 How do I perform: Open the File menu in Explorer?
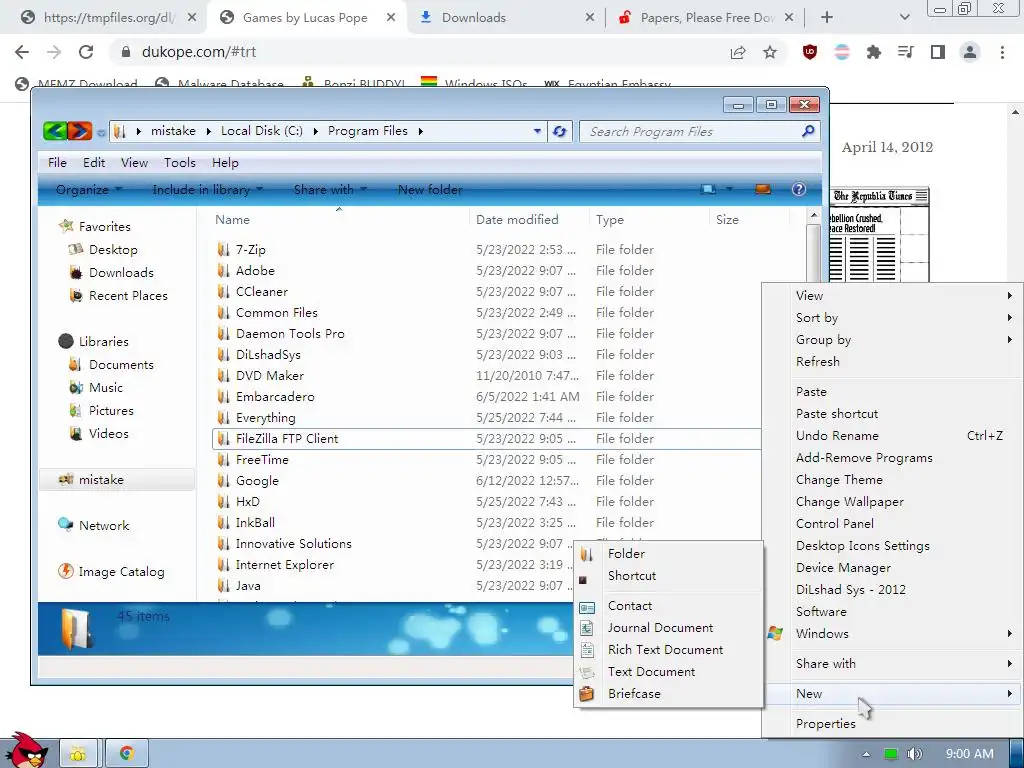click(57, 163)
